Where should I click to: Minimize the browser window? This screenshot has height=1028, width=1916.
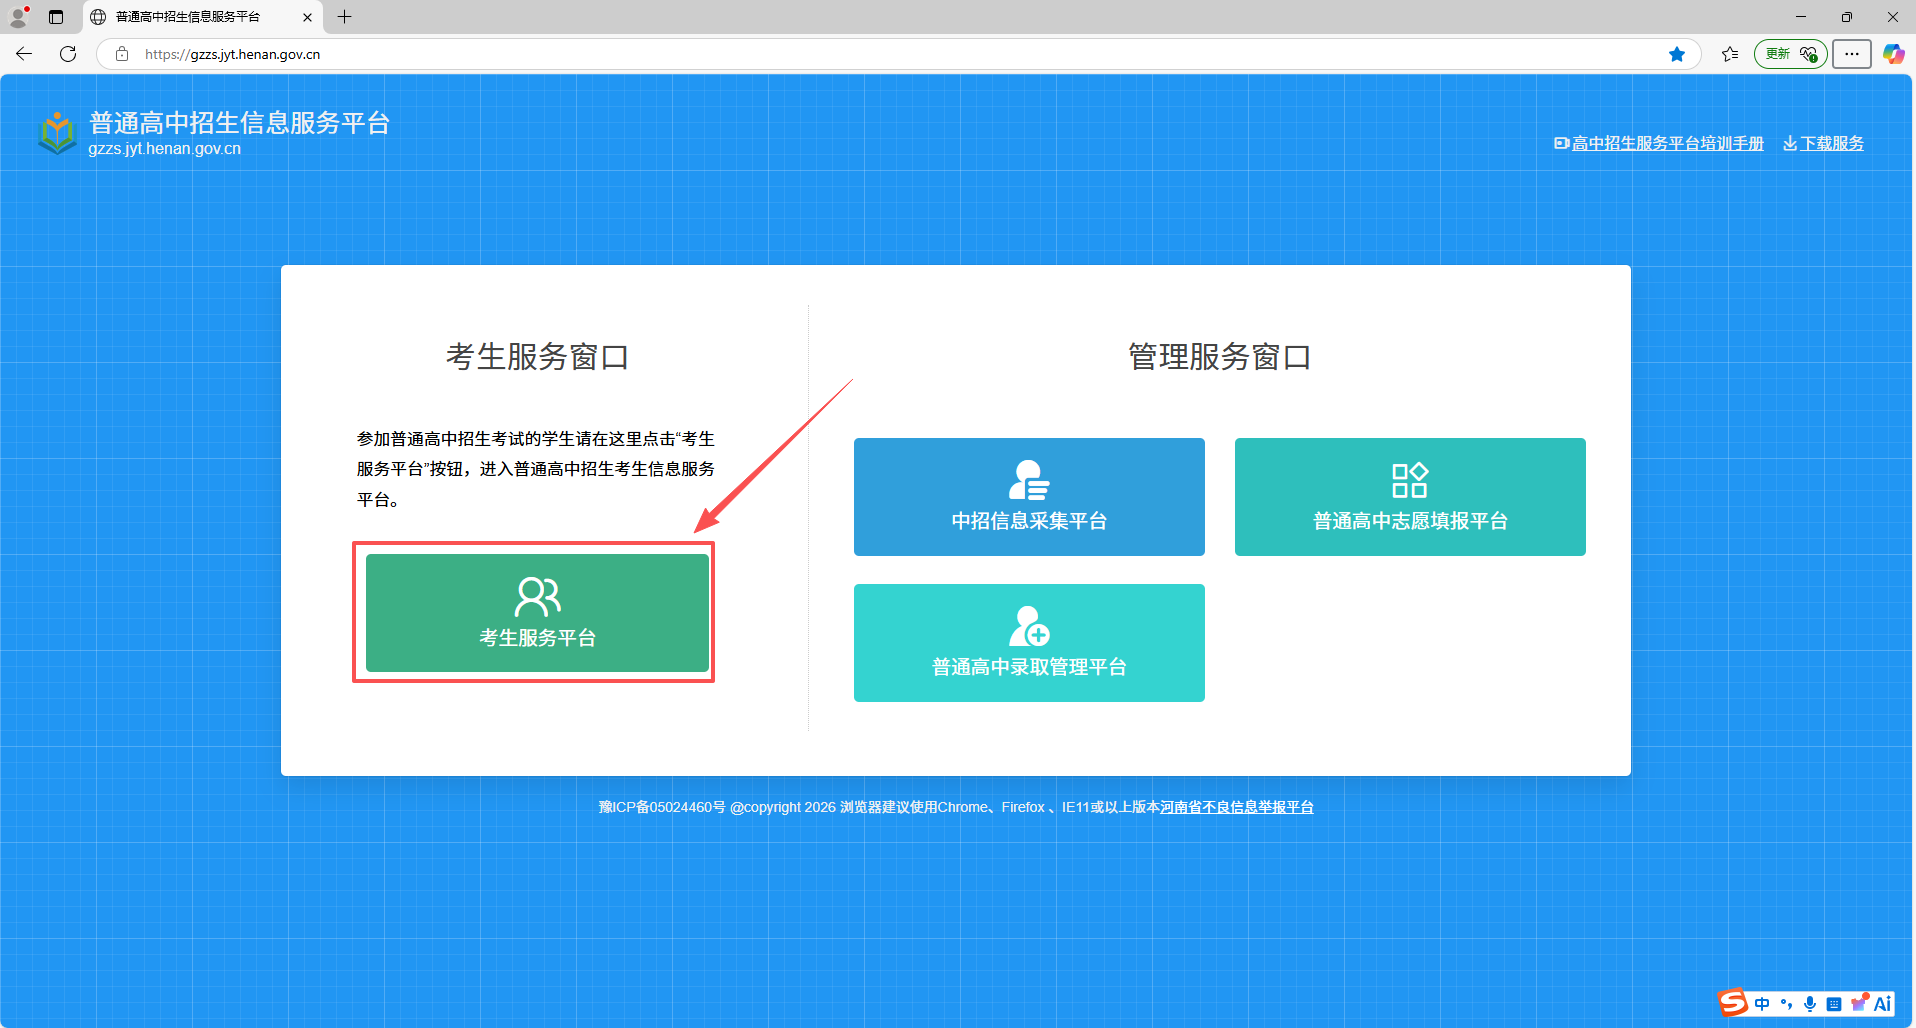pyautogui.click(x=1801, y=17)
